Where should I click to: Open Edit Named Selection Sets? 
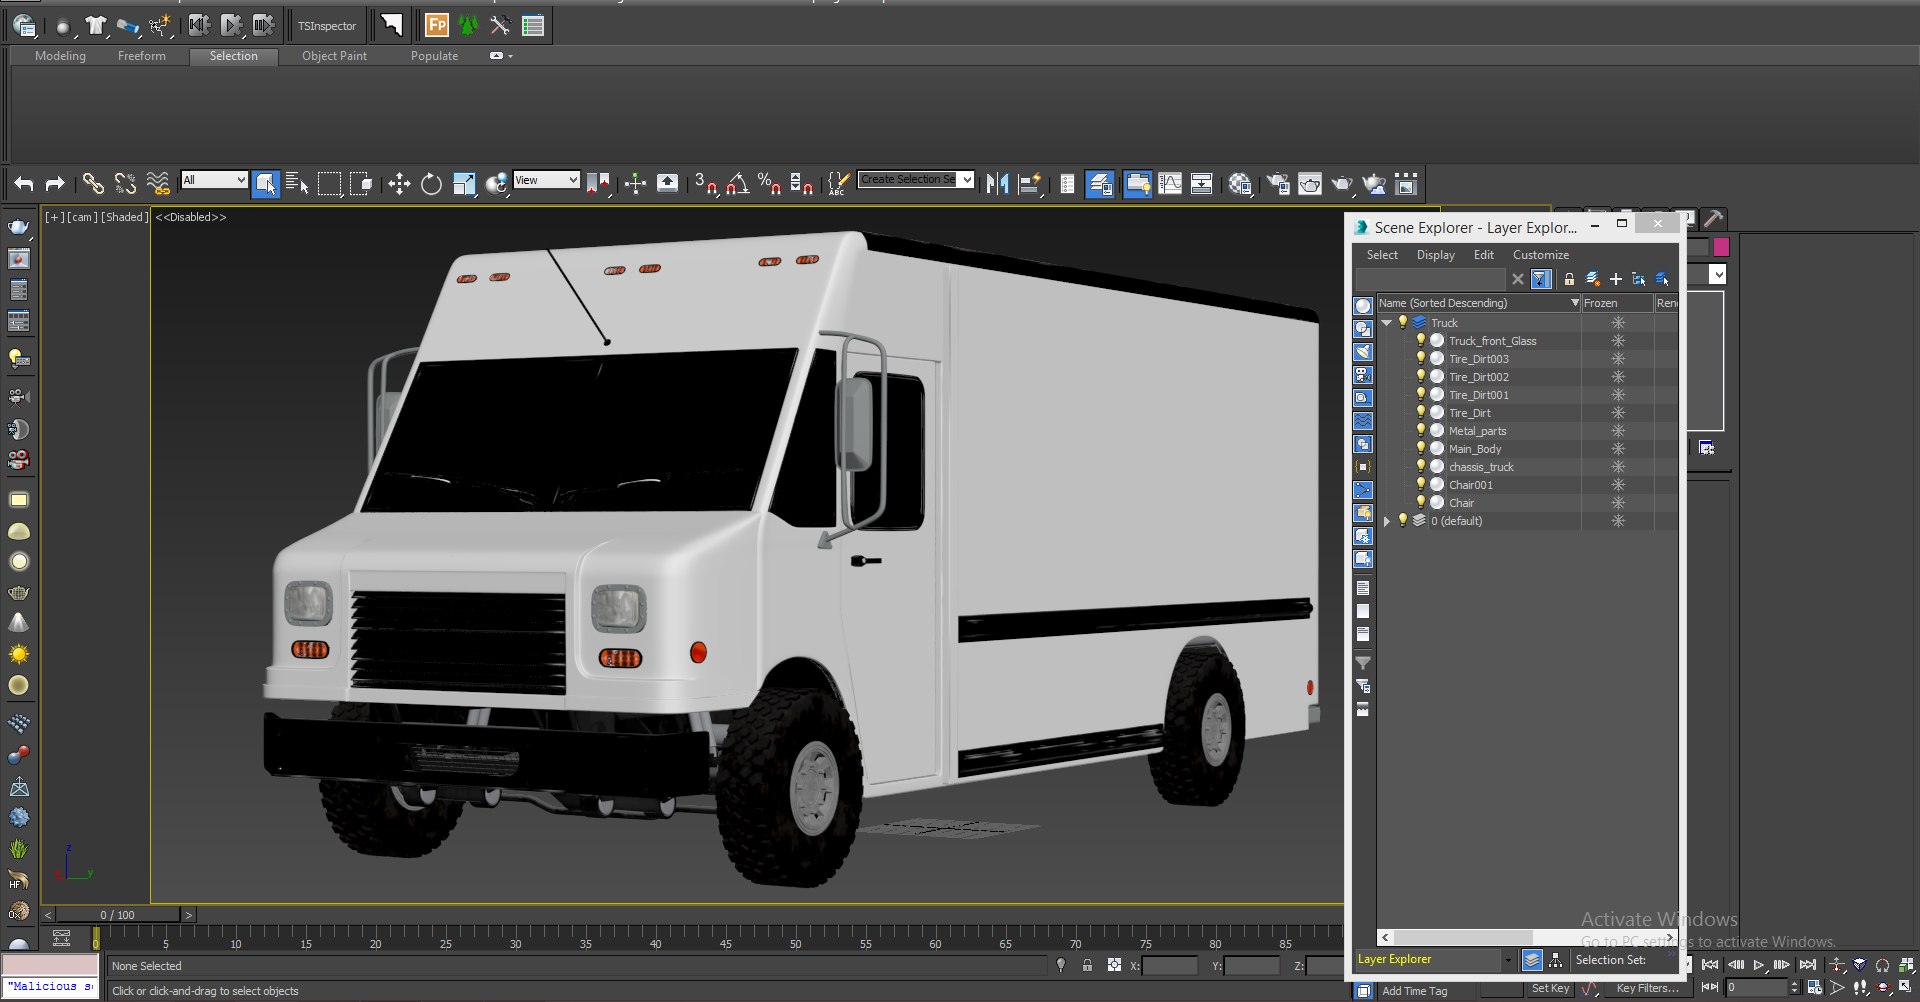(x=838, y=183)
